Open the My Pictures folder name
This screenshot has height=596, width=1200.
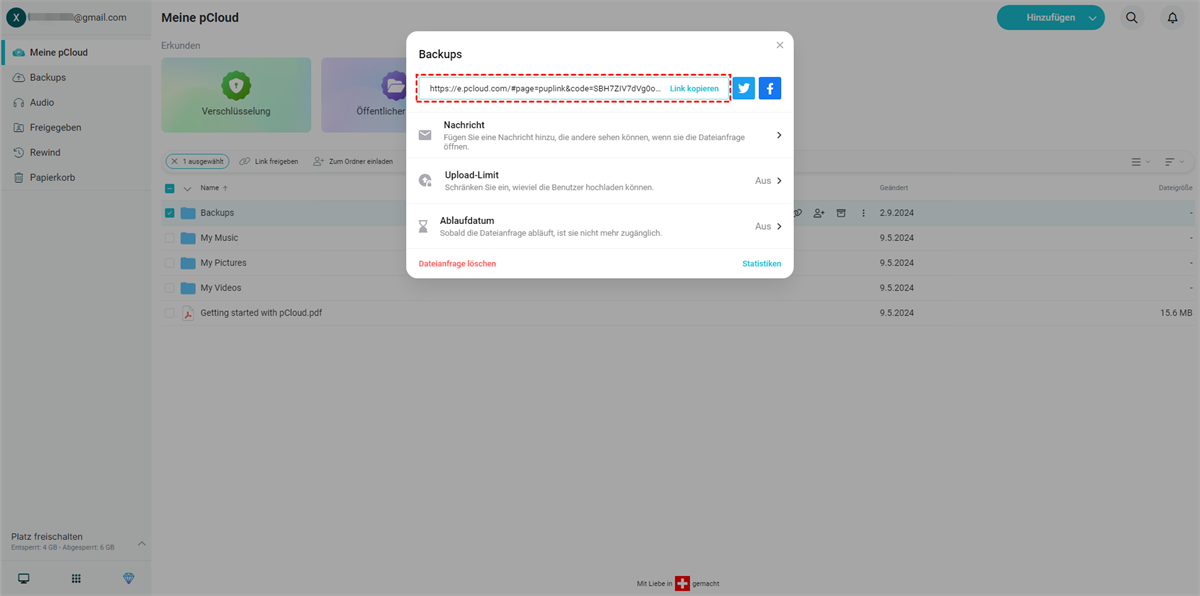click(x=223, y=263)
